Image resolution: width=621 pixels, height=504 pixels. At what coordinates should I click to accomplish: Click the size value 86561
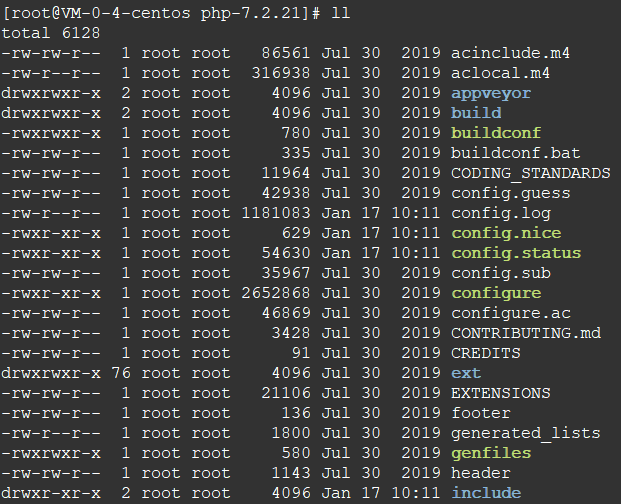[286, 53]
